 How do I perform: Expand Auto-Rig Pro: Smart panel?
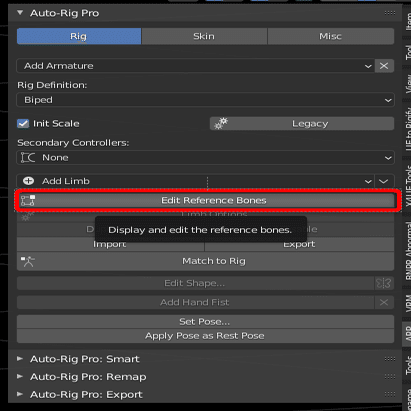[20, 359]
